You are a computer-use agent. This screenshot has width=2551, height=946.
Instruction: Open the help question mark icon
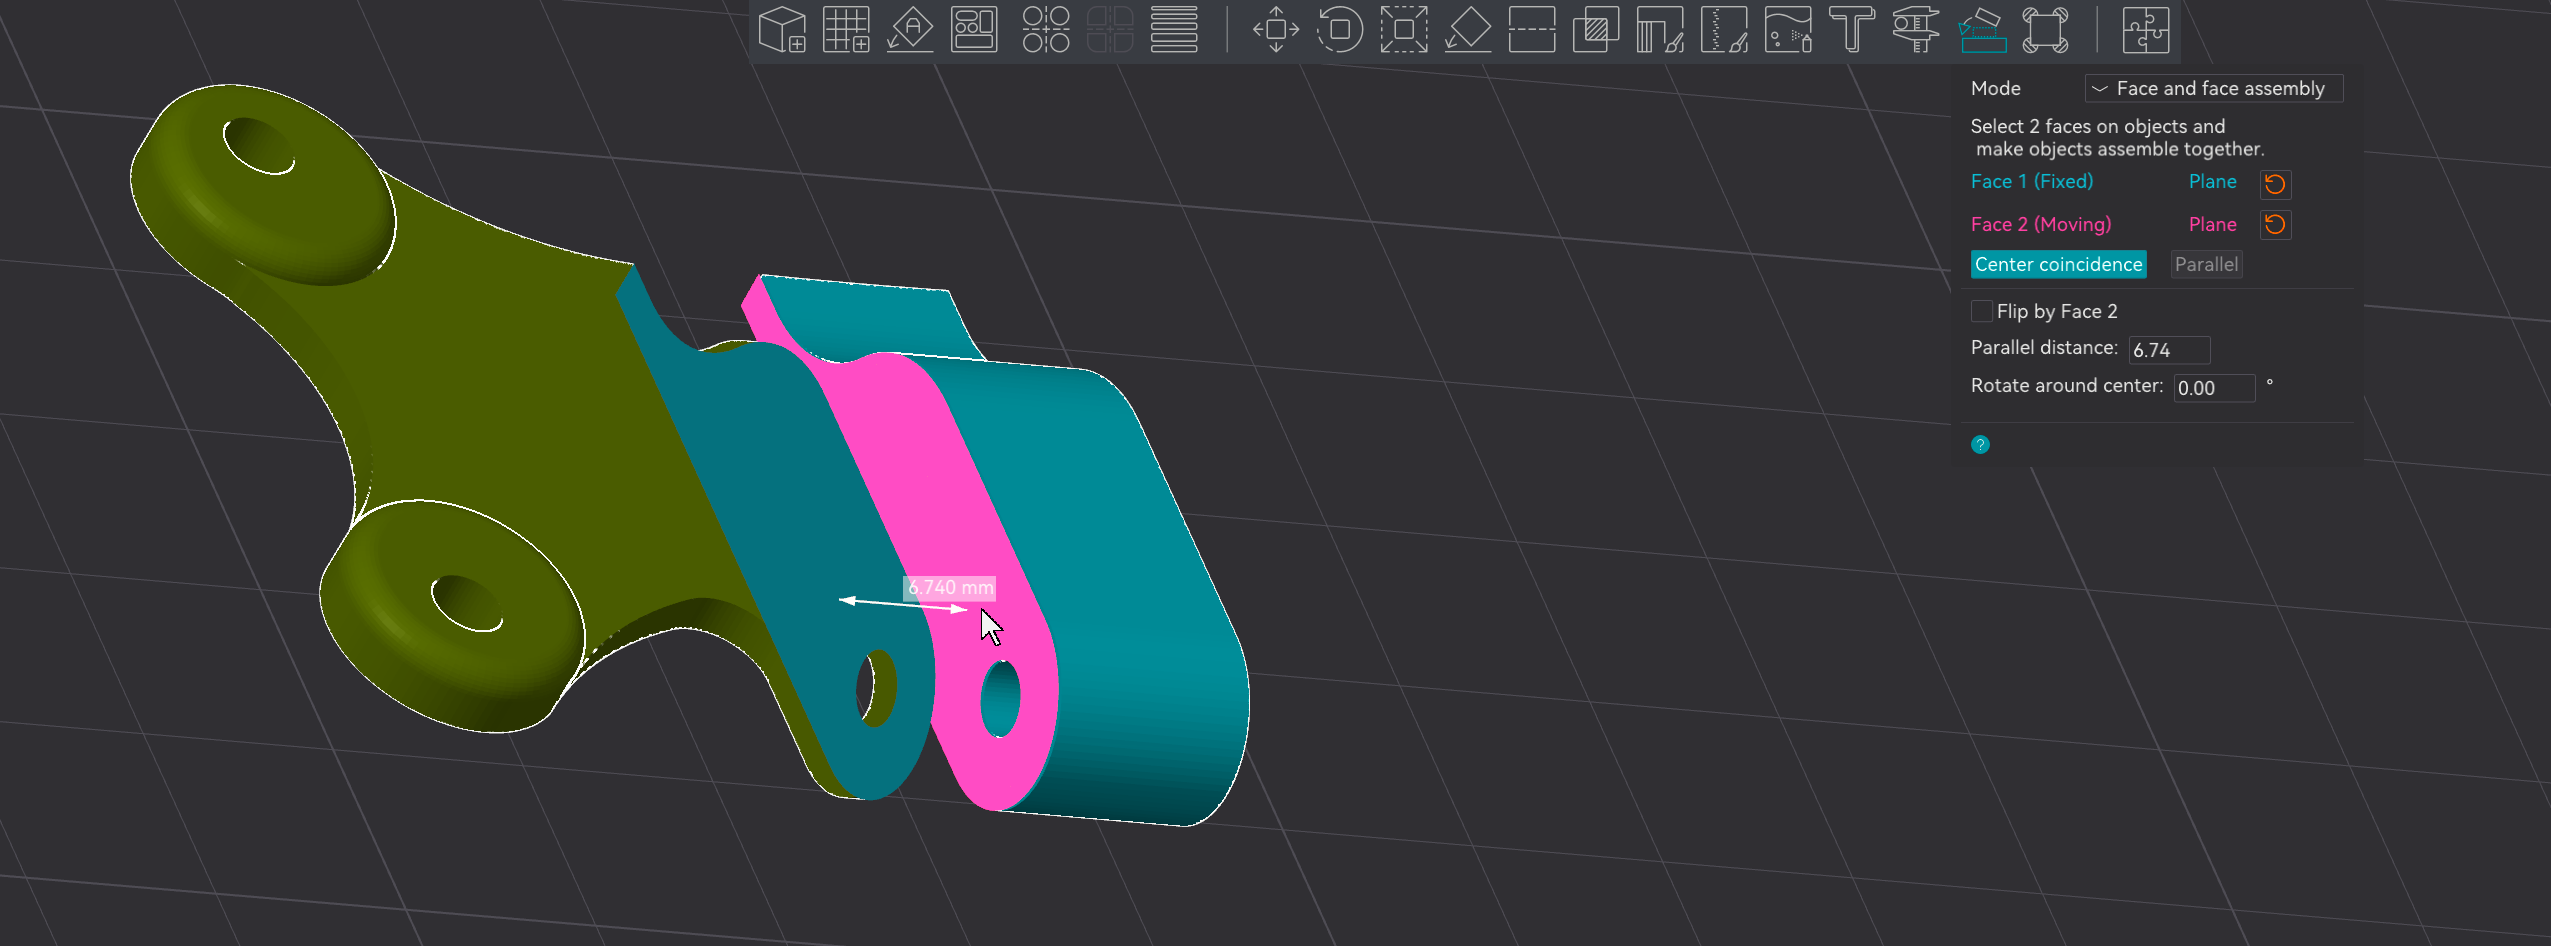pyautogui.click(x=1980, y=445)
